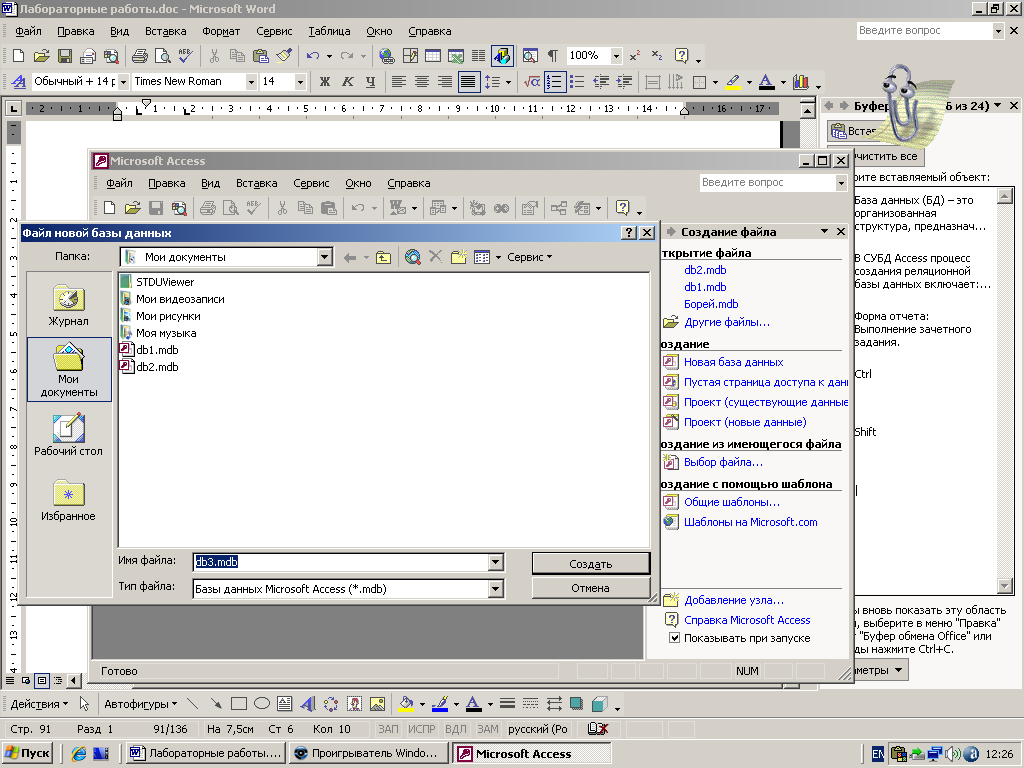Open the Views dropdown arrow in dialog
This screenshot has width=1024, height=768.
pyautogui.click(x=498, y=257)
